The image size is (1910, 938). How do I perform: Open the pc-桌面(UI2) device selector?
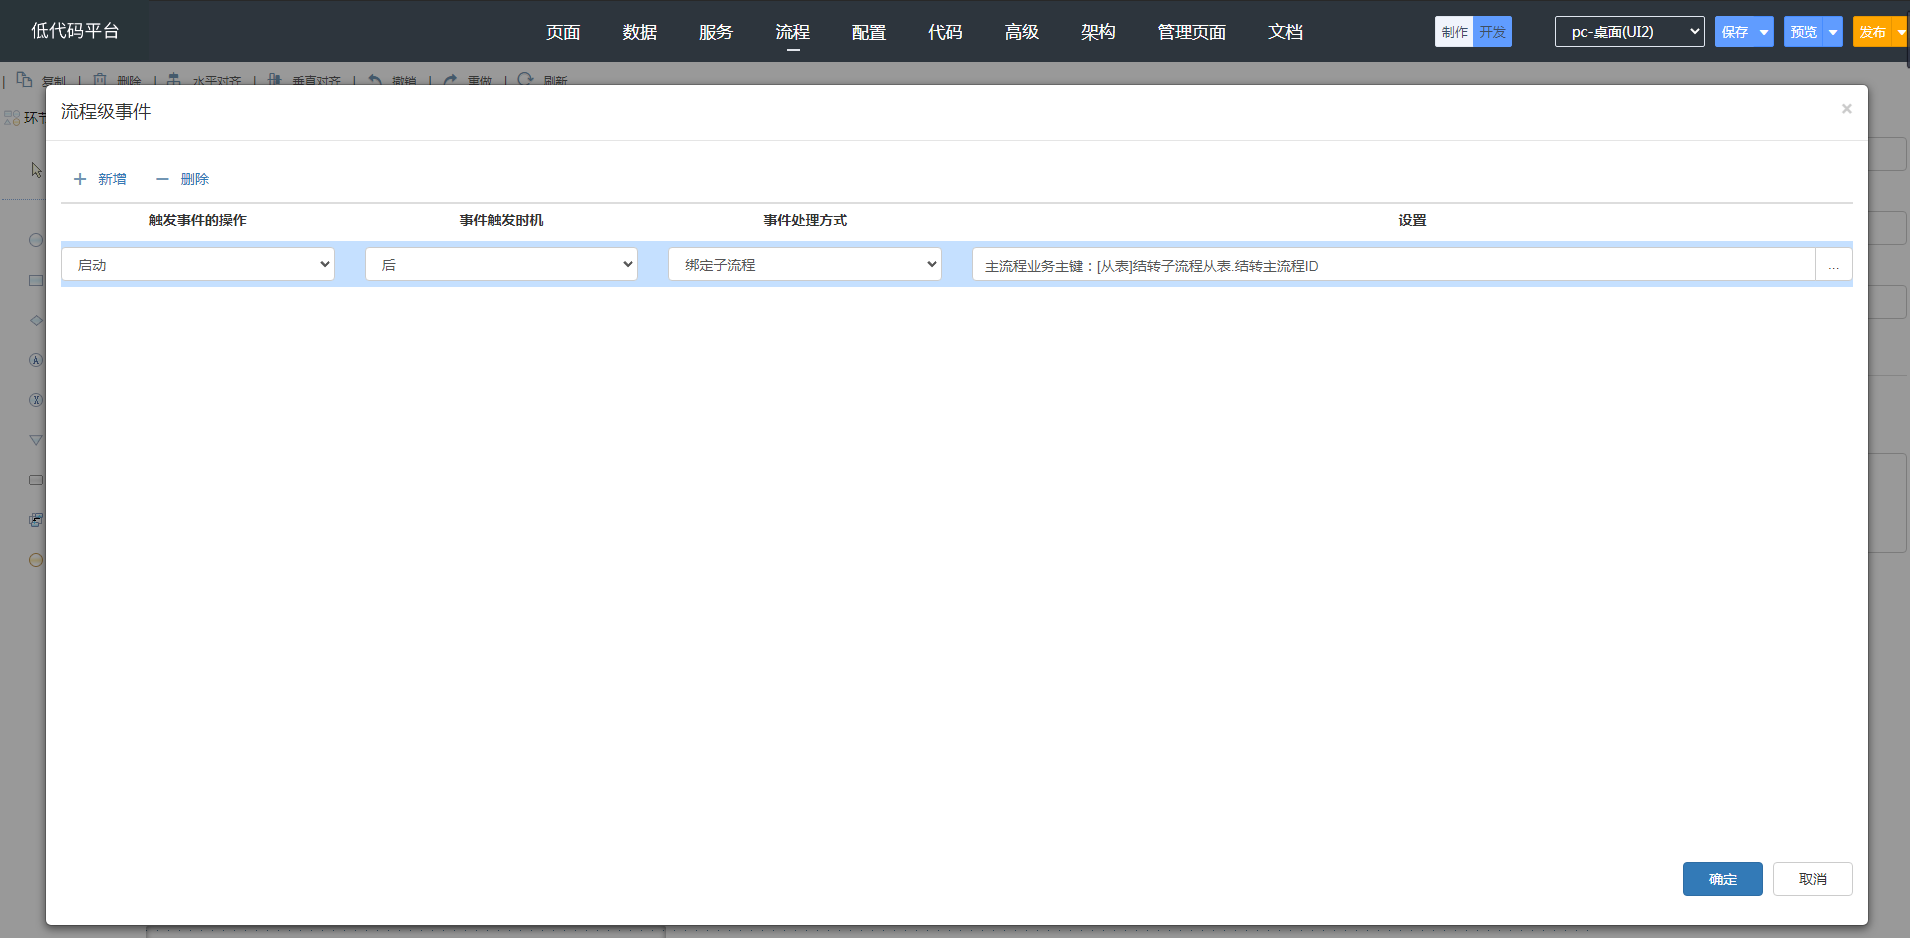tap(1629, 32)
